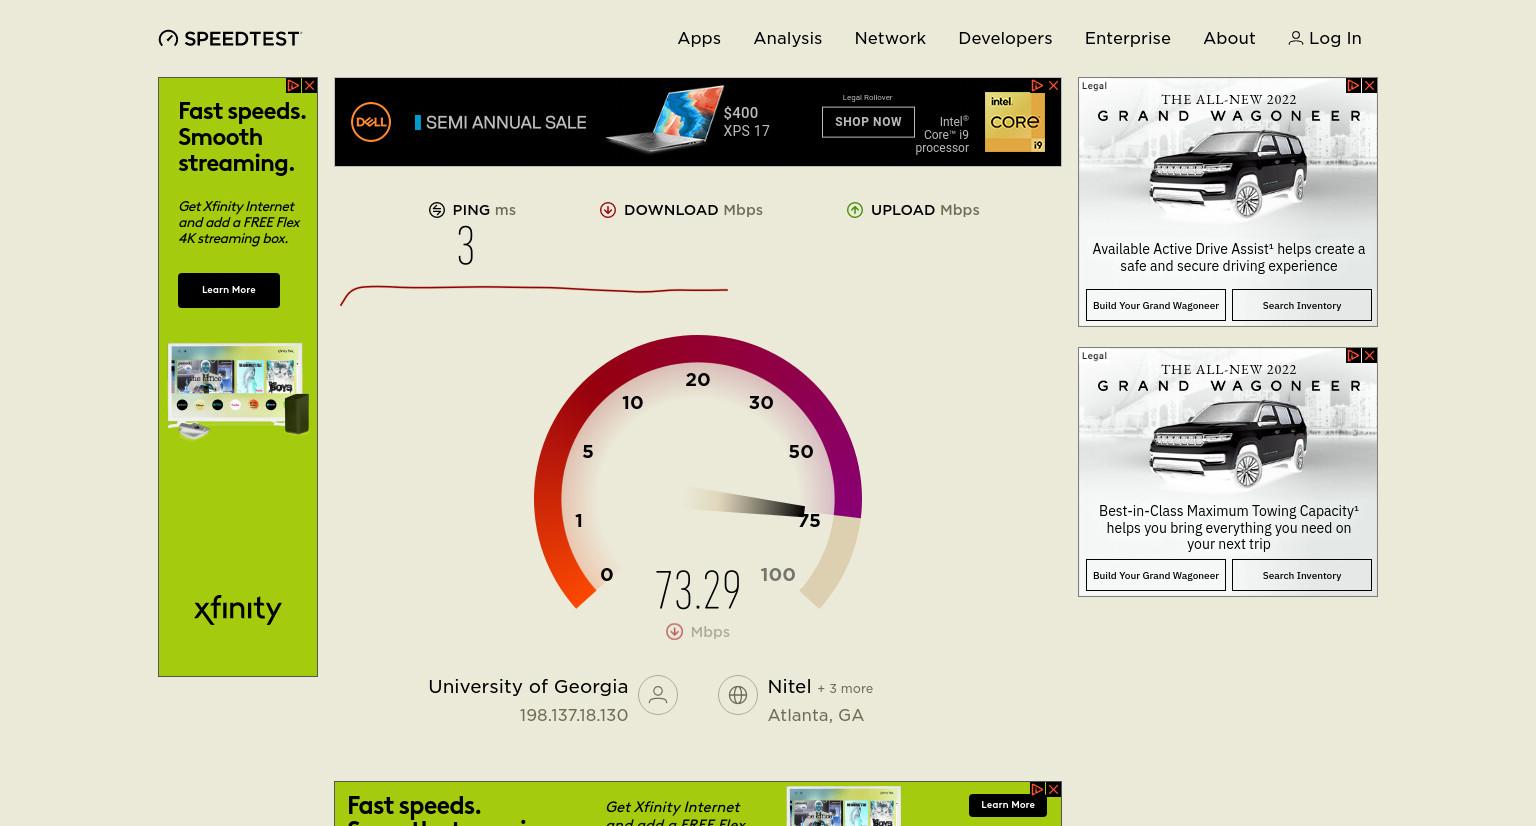The width and height of the screenshot is (1536, 826).
Task: Click the upload arrow icon
Action: pos(855,210)
